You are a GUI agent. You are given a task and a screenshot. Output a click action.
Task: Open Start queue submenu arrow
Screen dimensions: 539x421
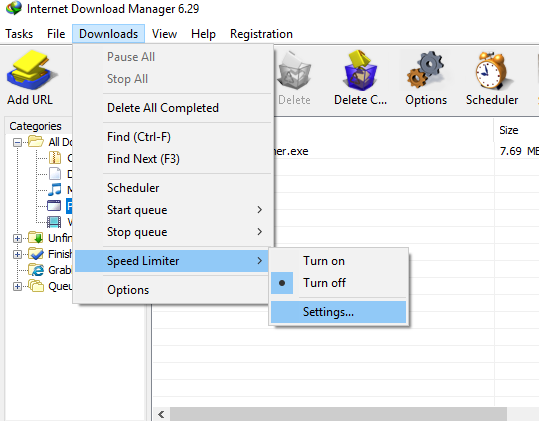[x=260, y=210]
